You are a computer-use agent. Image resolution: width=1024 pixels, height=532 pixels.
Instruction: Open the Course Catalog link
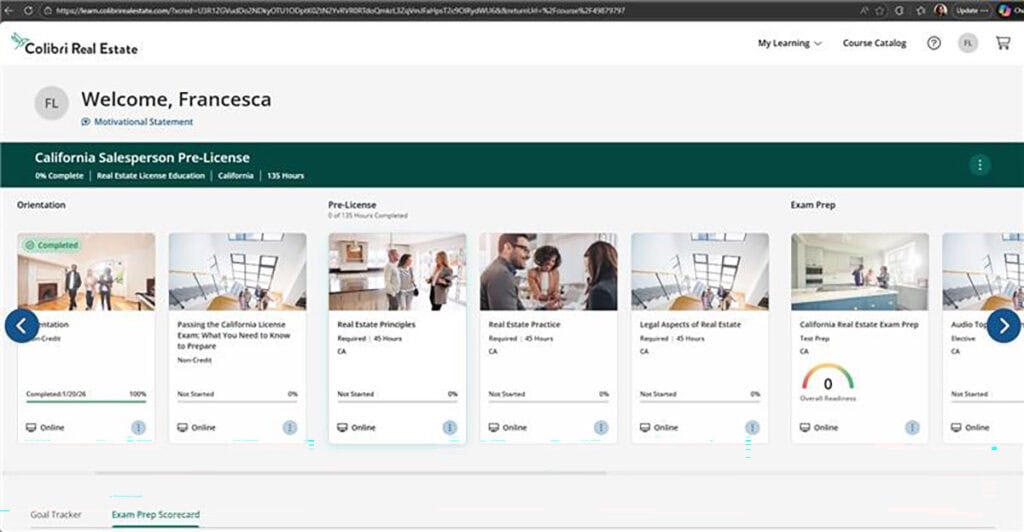[x=874, y=43]
